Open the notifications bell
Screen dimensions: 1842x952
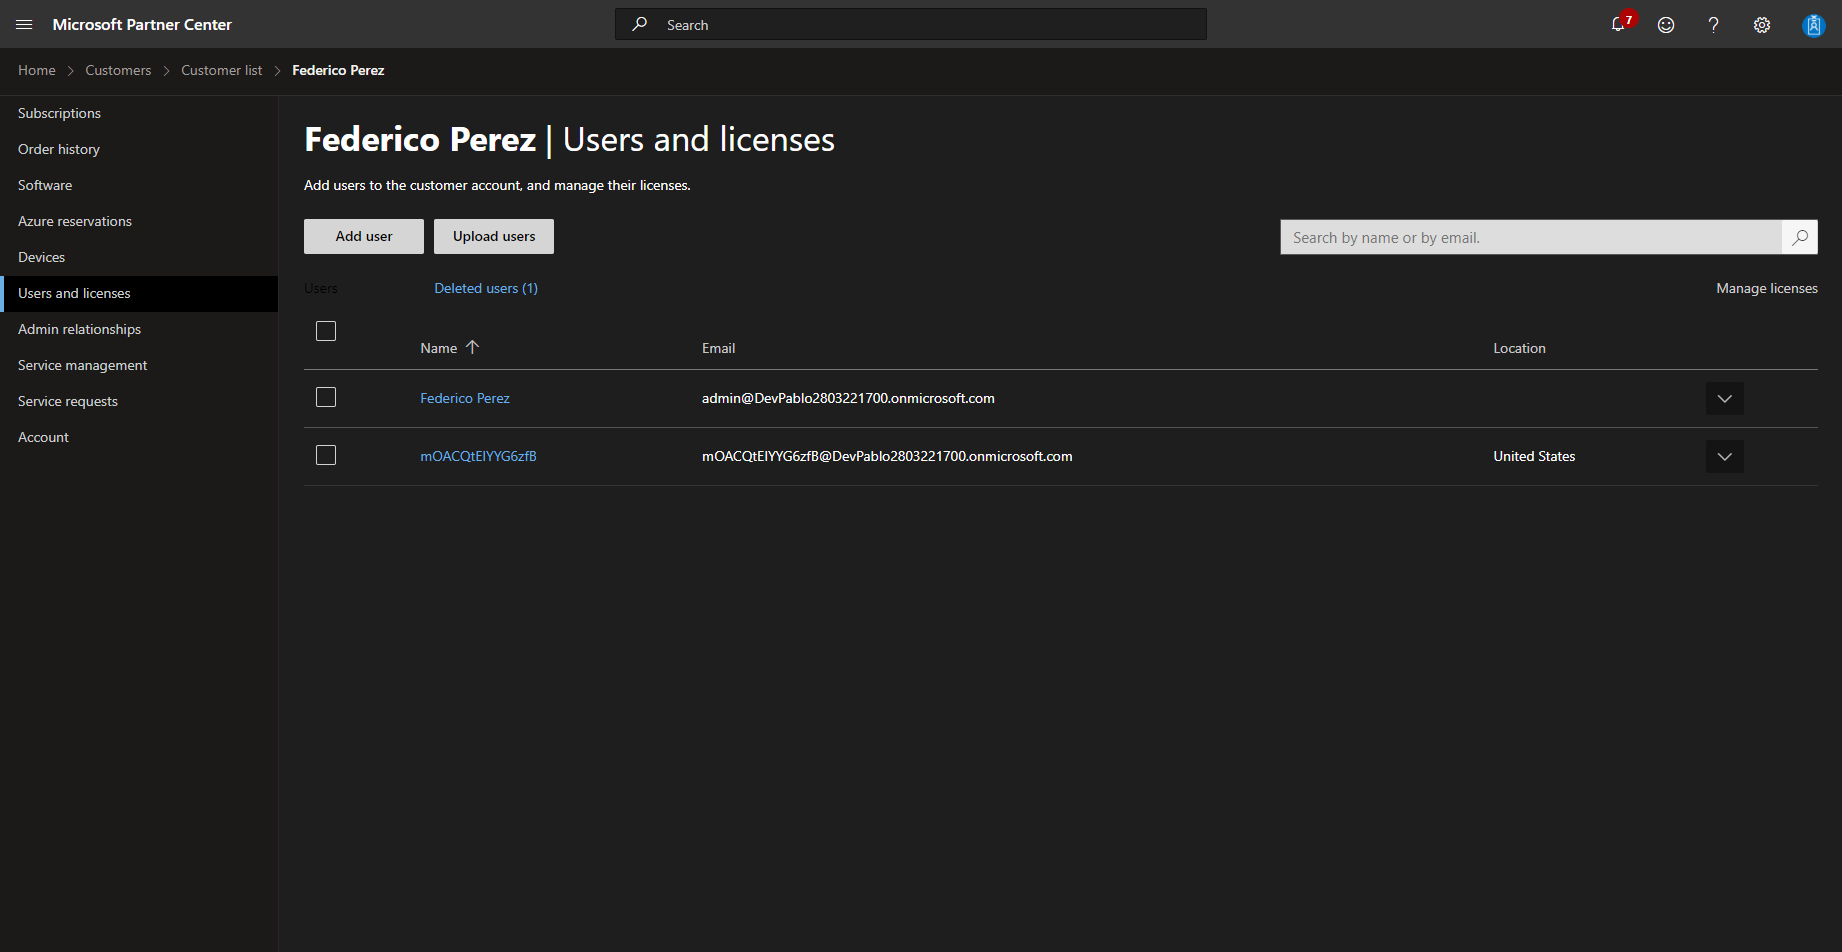click(x=1619, y=24)
